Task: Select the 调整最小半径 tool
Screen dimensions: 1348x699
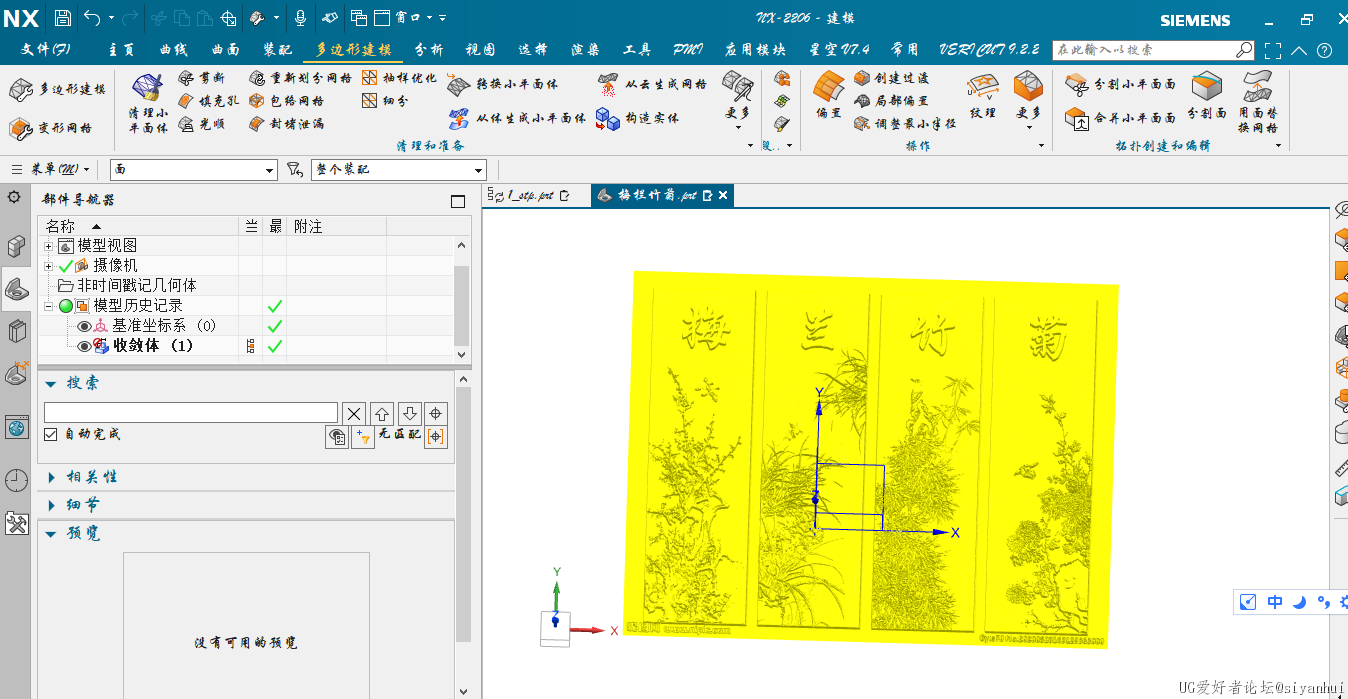Action: coord(906,124)
